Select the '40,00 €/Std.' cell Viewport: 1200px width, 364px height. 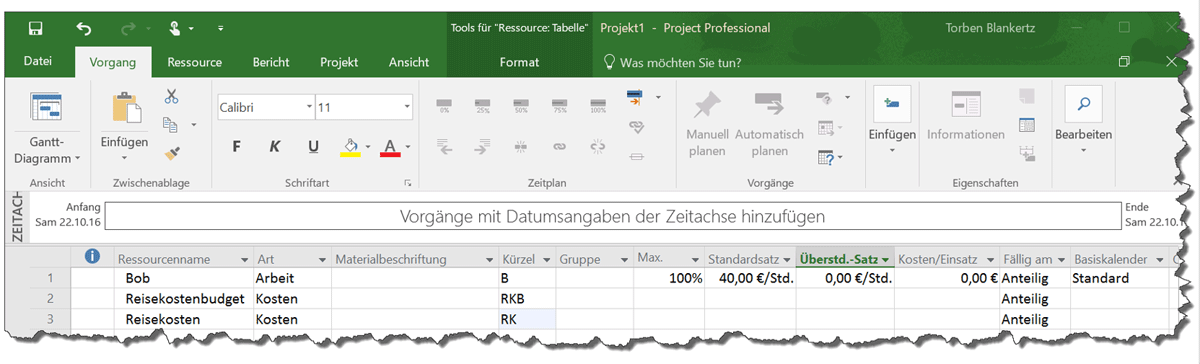pos(751,278)
